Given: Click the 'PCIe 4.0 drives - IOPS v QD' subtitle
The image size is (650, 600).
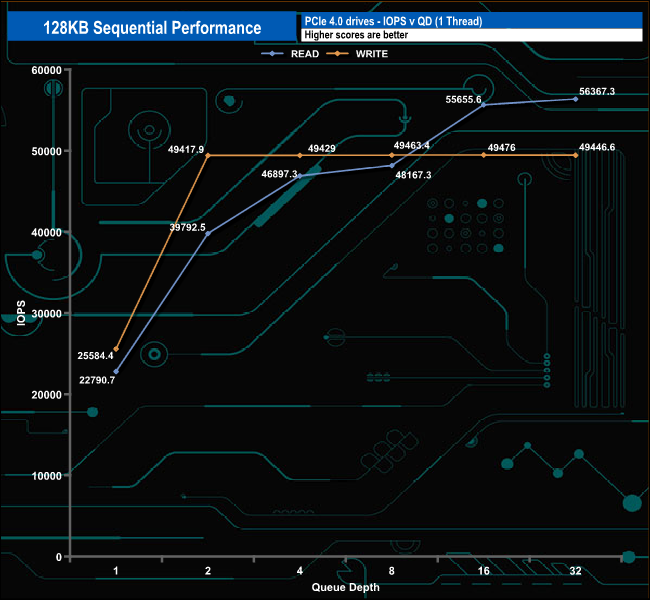Looking at the screenshot, I should click(x=393, y=22).
